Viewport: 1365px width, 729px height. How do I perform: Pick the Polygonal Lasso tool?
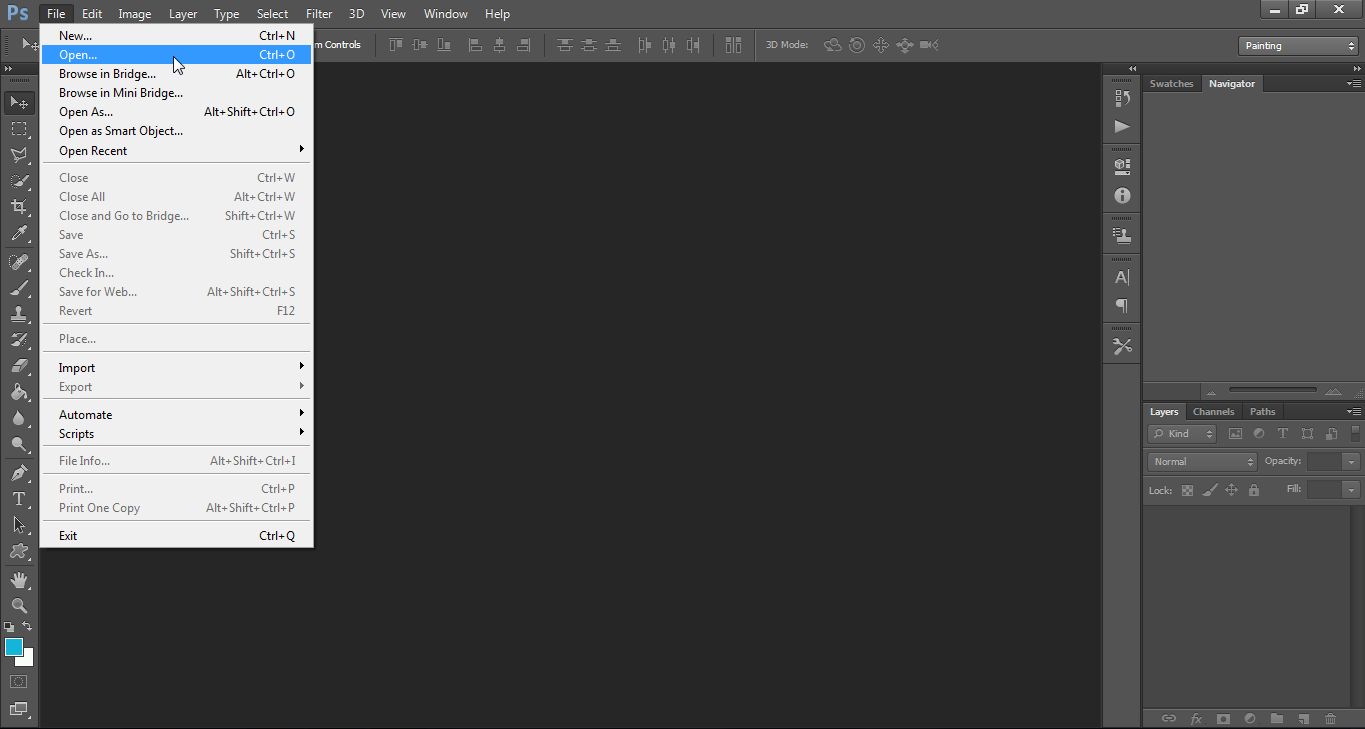(19, 155)
